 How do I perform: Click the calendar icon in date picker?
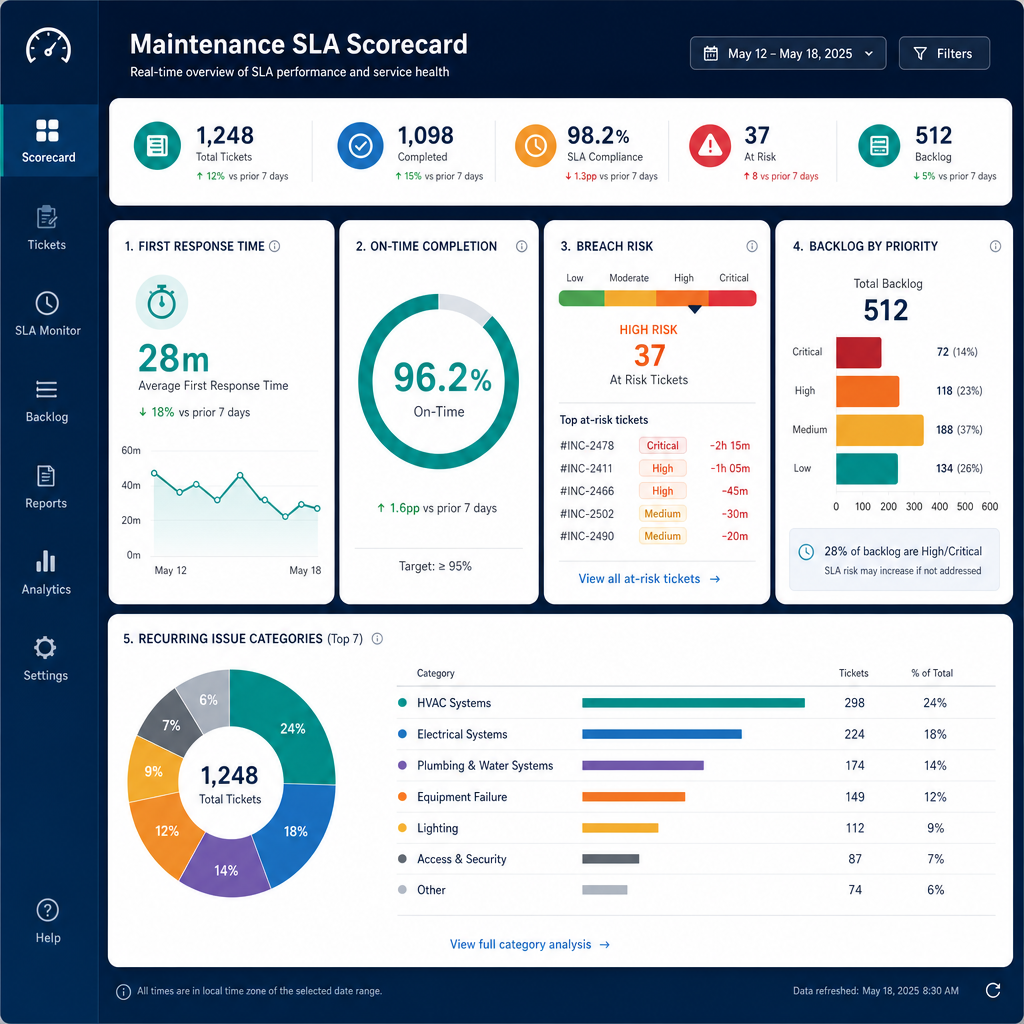[711, 54]
